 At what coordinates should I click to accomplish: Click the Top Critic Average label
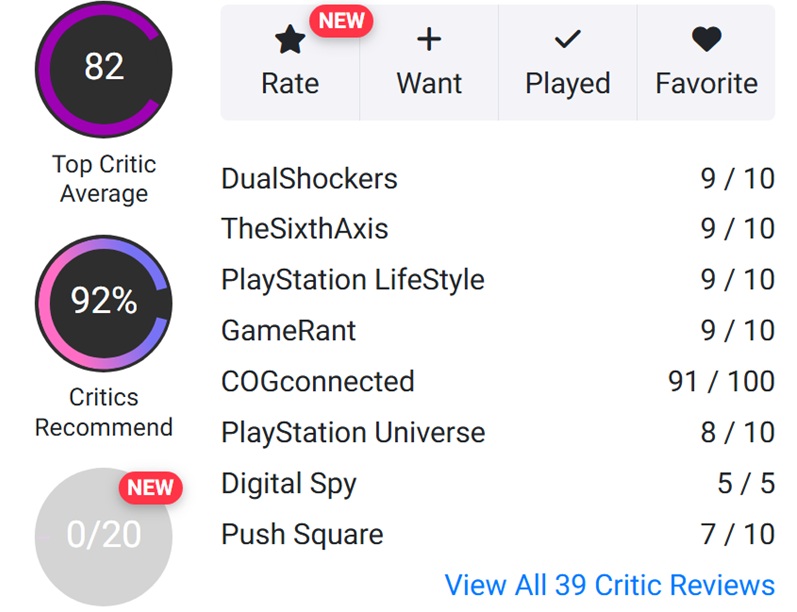coord(104,179)
